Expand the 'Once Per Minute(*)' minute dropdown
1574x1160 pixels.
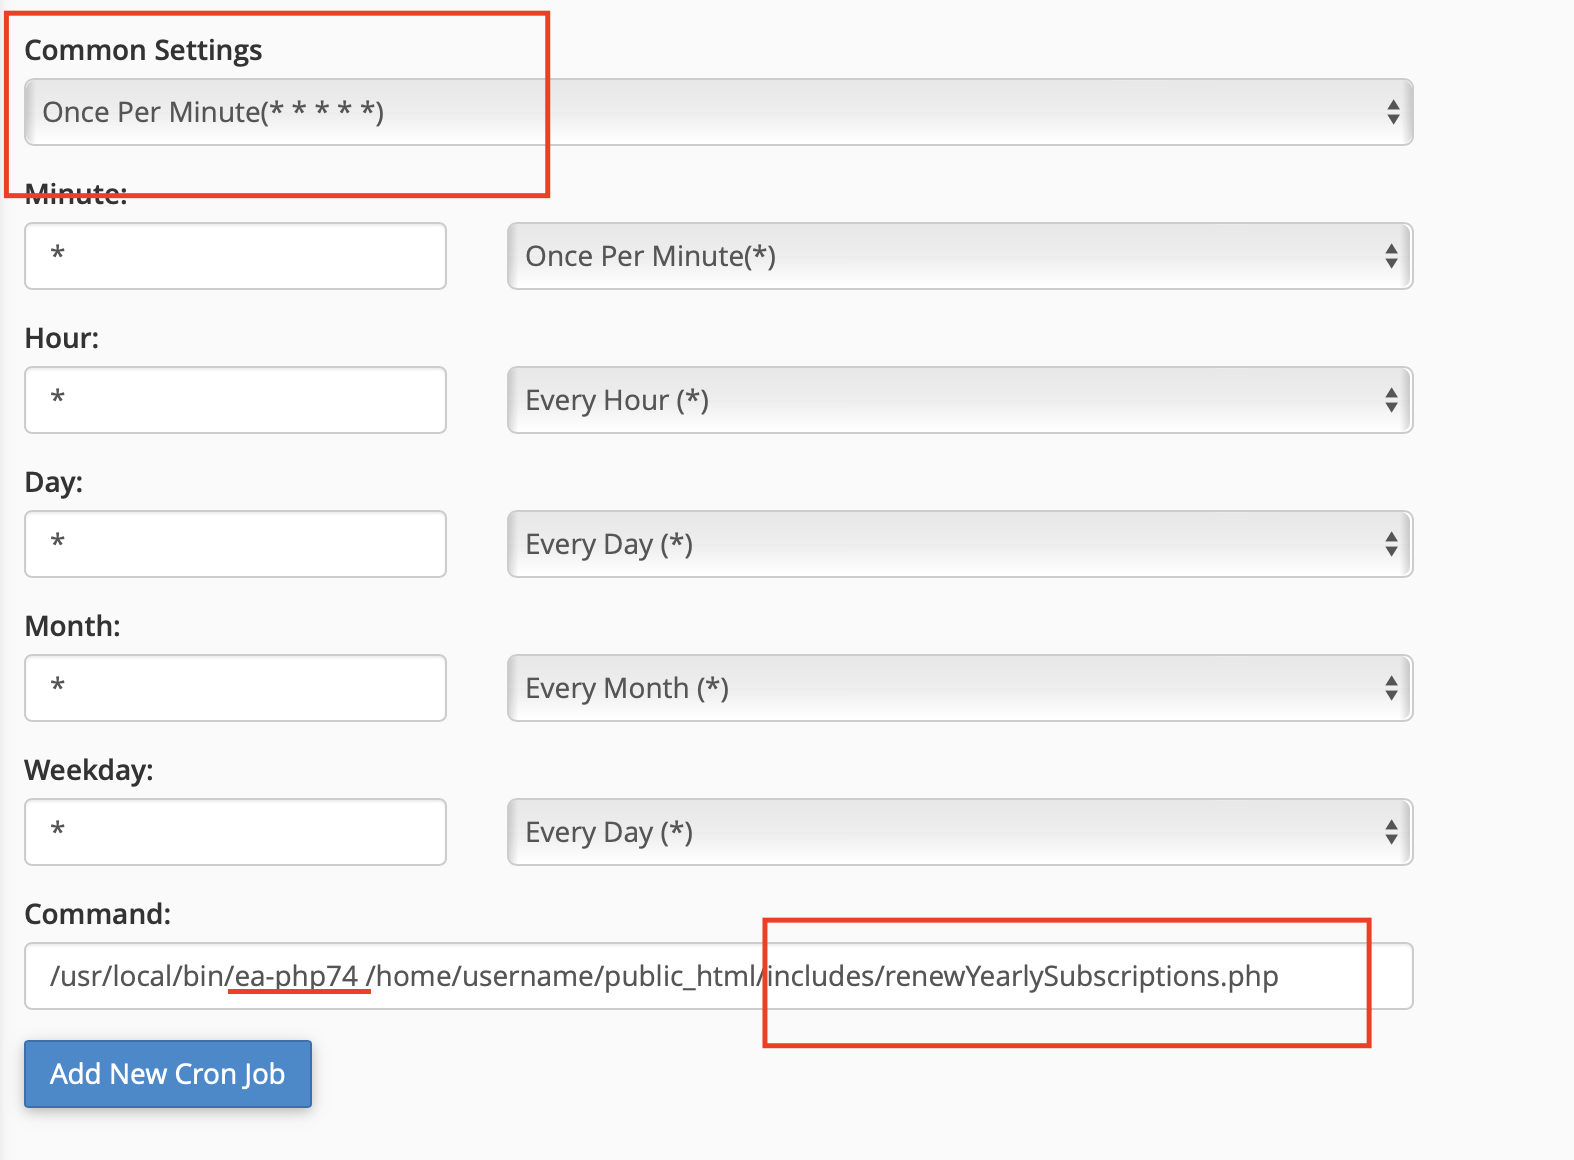click(x=959, y=256)
